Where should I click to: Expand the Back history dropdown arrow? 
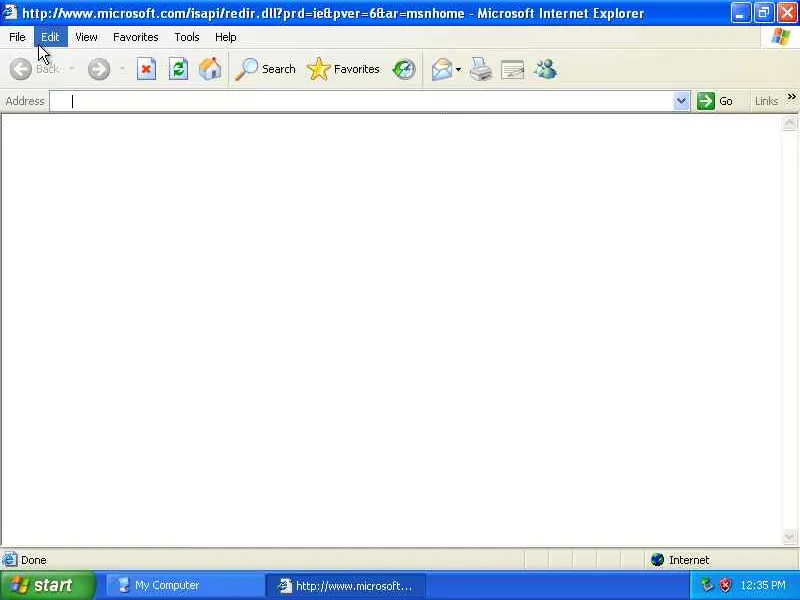point(72,69)
